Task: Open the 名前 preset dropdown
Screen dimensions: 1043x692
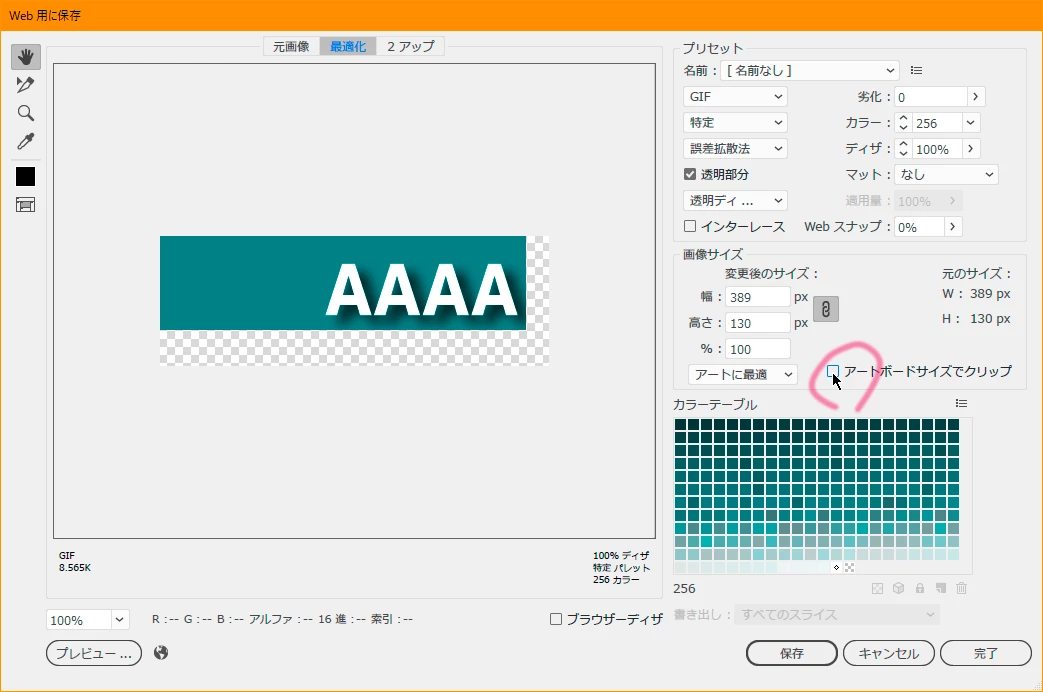Action: pyautogui.click(x=810, y=71)
